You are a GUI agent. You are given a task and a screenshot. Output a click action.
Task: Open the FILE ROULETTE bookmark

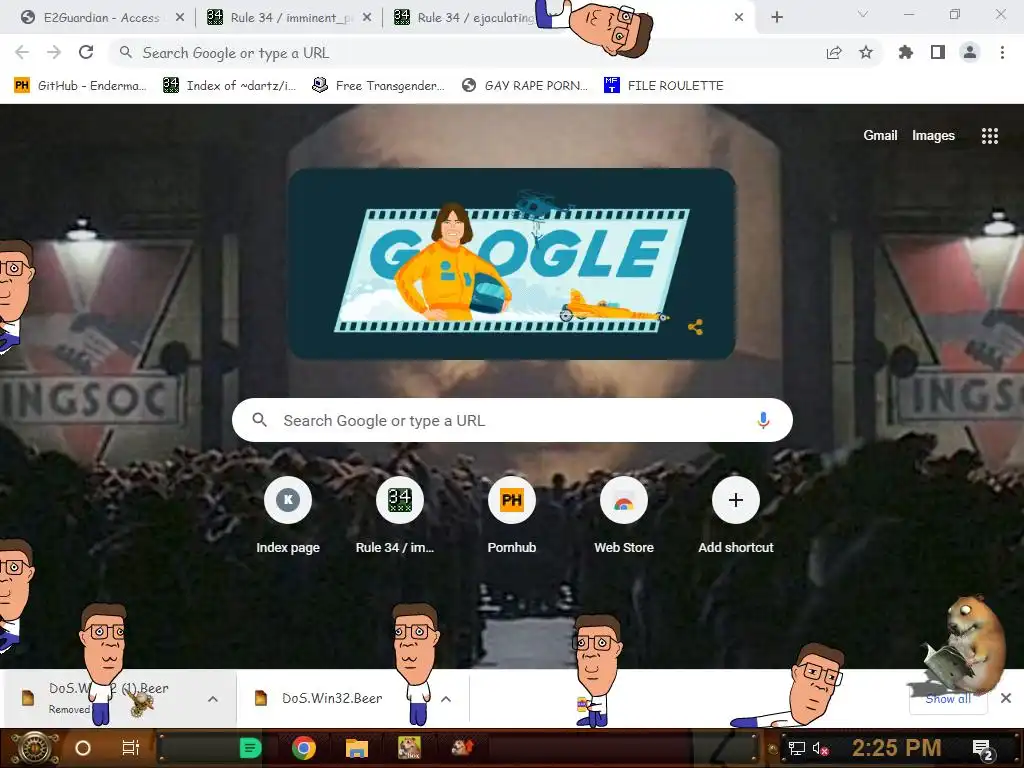pos(664,86)
